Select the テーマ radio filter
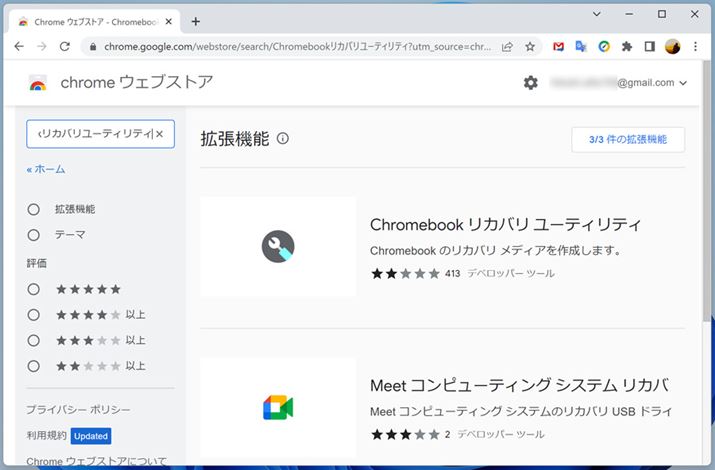Screen dimensions: 715x470 click(34, 235)
